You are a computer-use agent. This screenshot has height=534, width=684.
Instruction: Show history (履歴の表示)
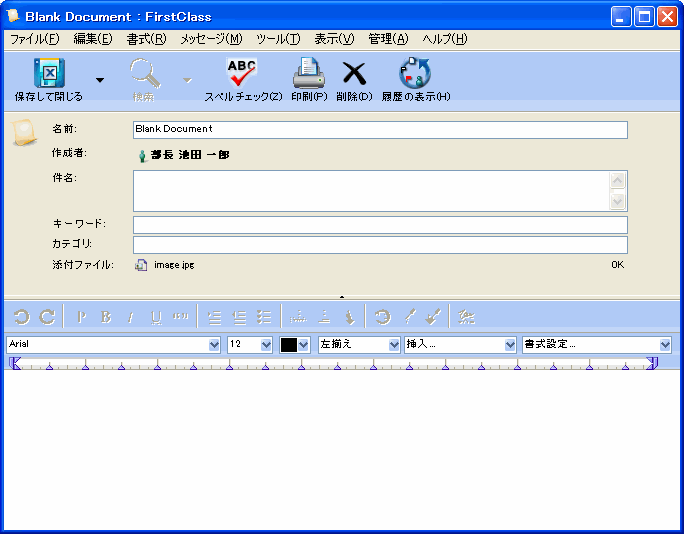(414, 75)
